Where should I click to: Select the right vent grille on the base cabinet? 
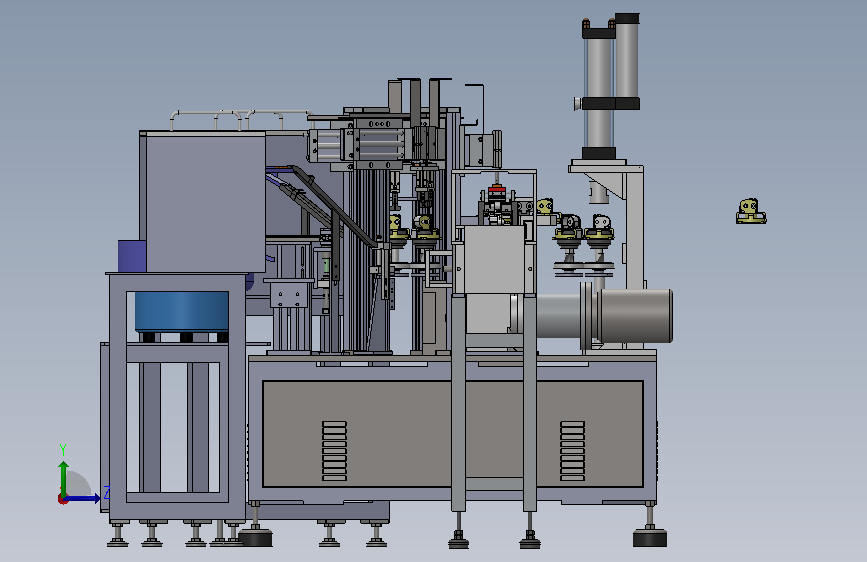click(x=572, y=451)
